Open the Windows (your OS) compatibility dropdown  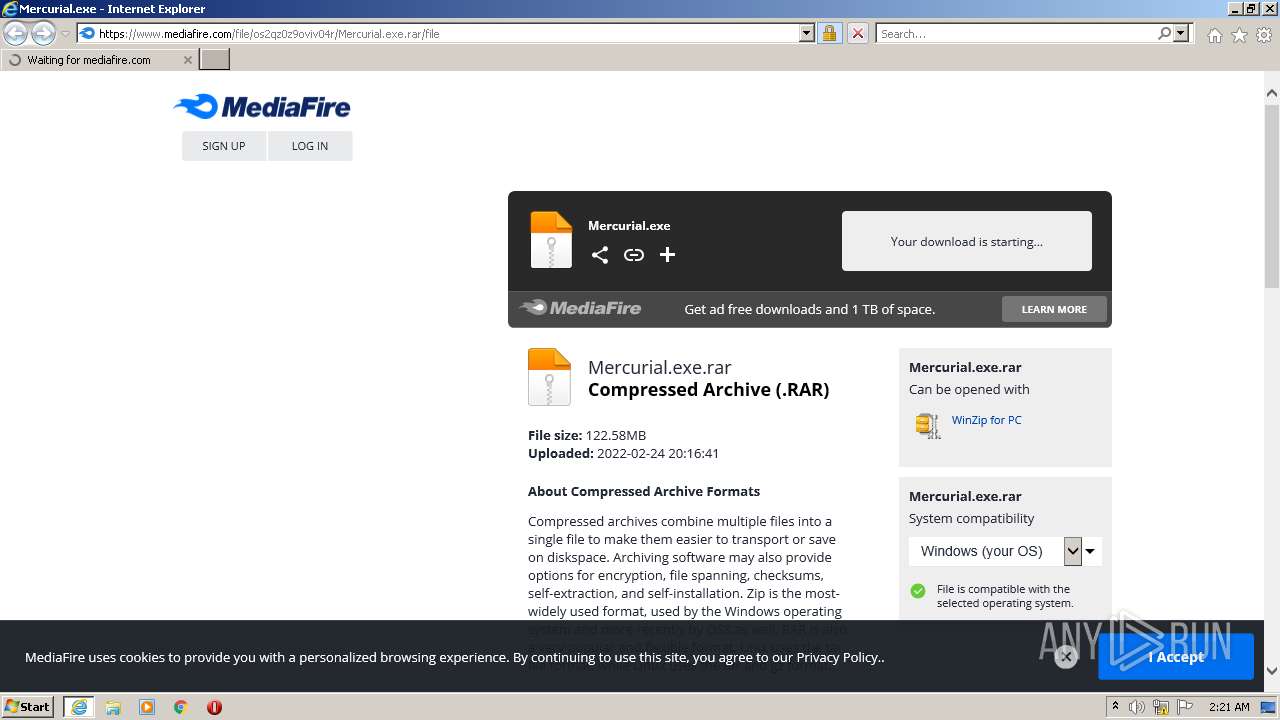tap(1005, 551)
